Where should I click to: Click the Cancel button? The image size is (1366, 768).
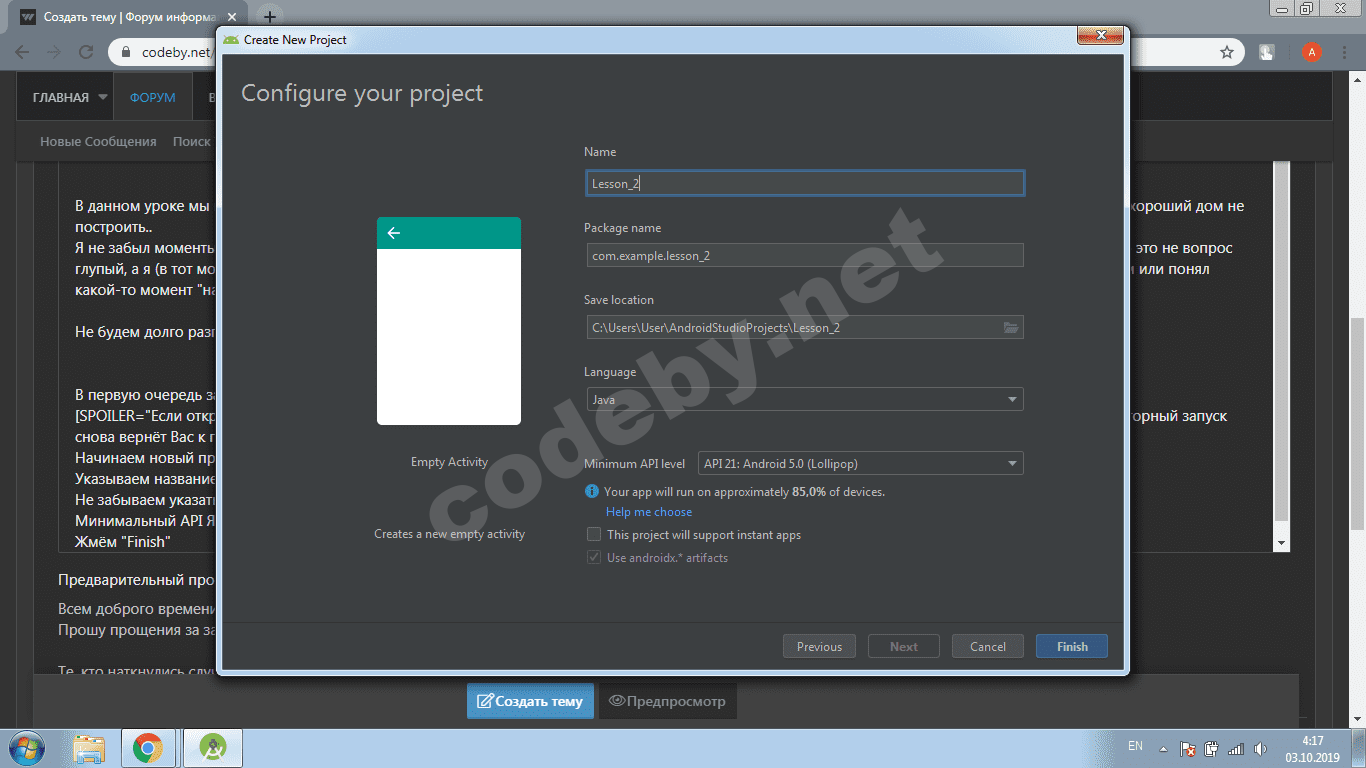[x=988, y=646]
